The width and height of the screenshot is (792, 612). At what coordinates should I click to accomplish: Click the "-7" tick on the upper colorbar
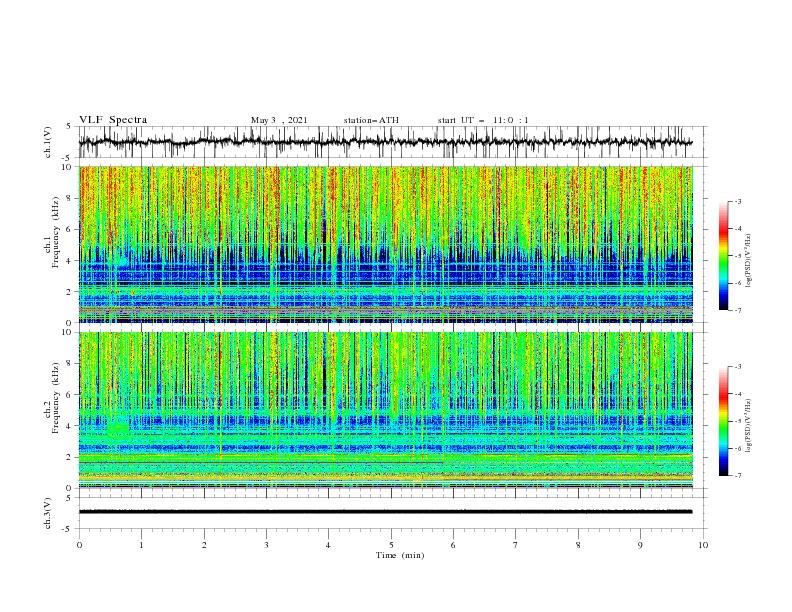(x=737, y=310)
